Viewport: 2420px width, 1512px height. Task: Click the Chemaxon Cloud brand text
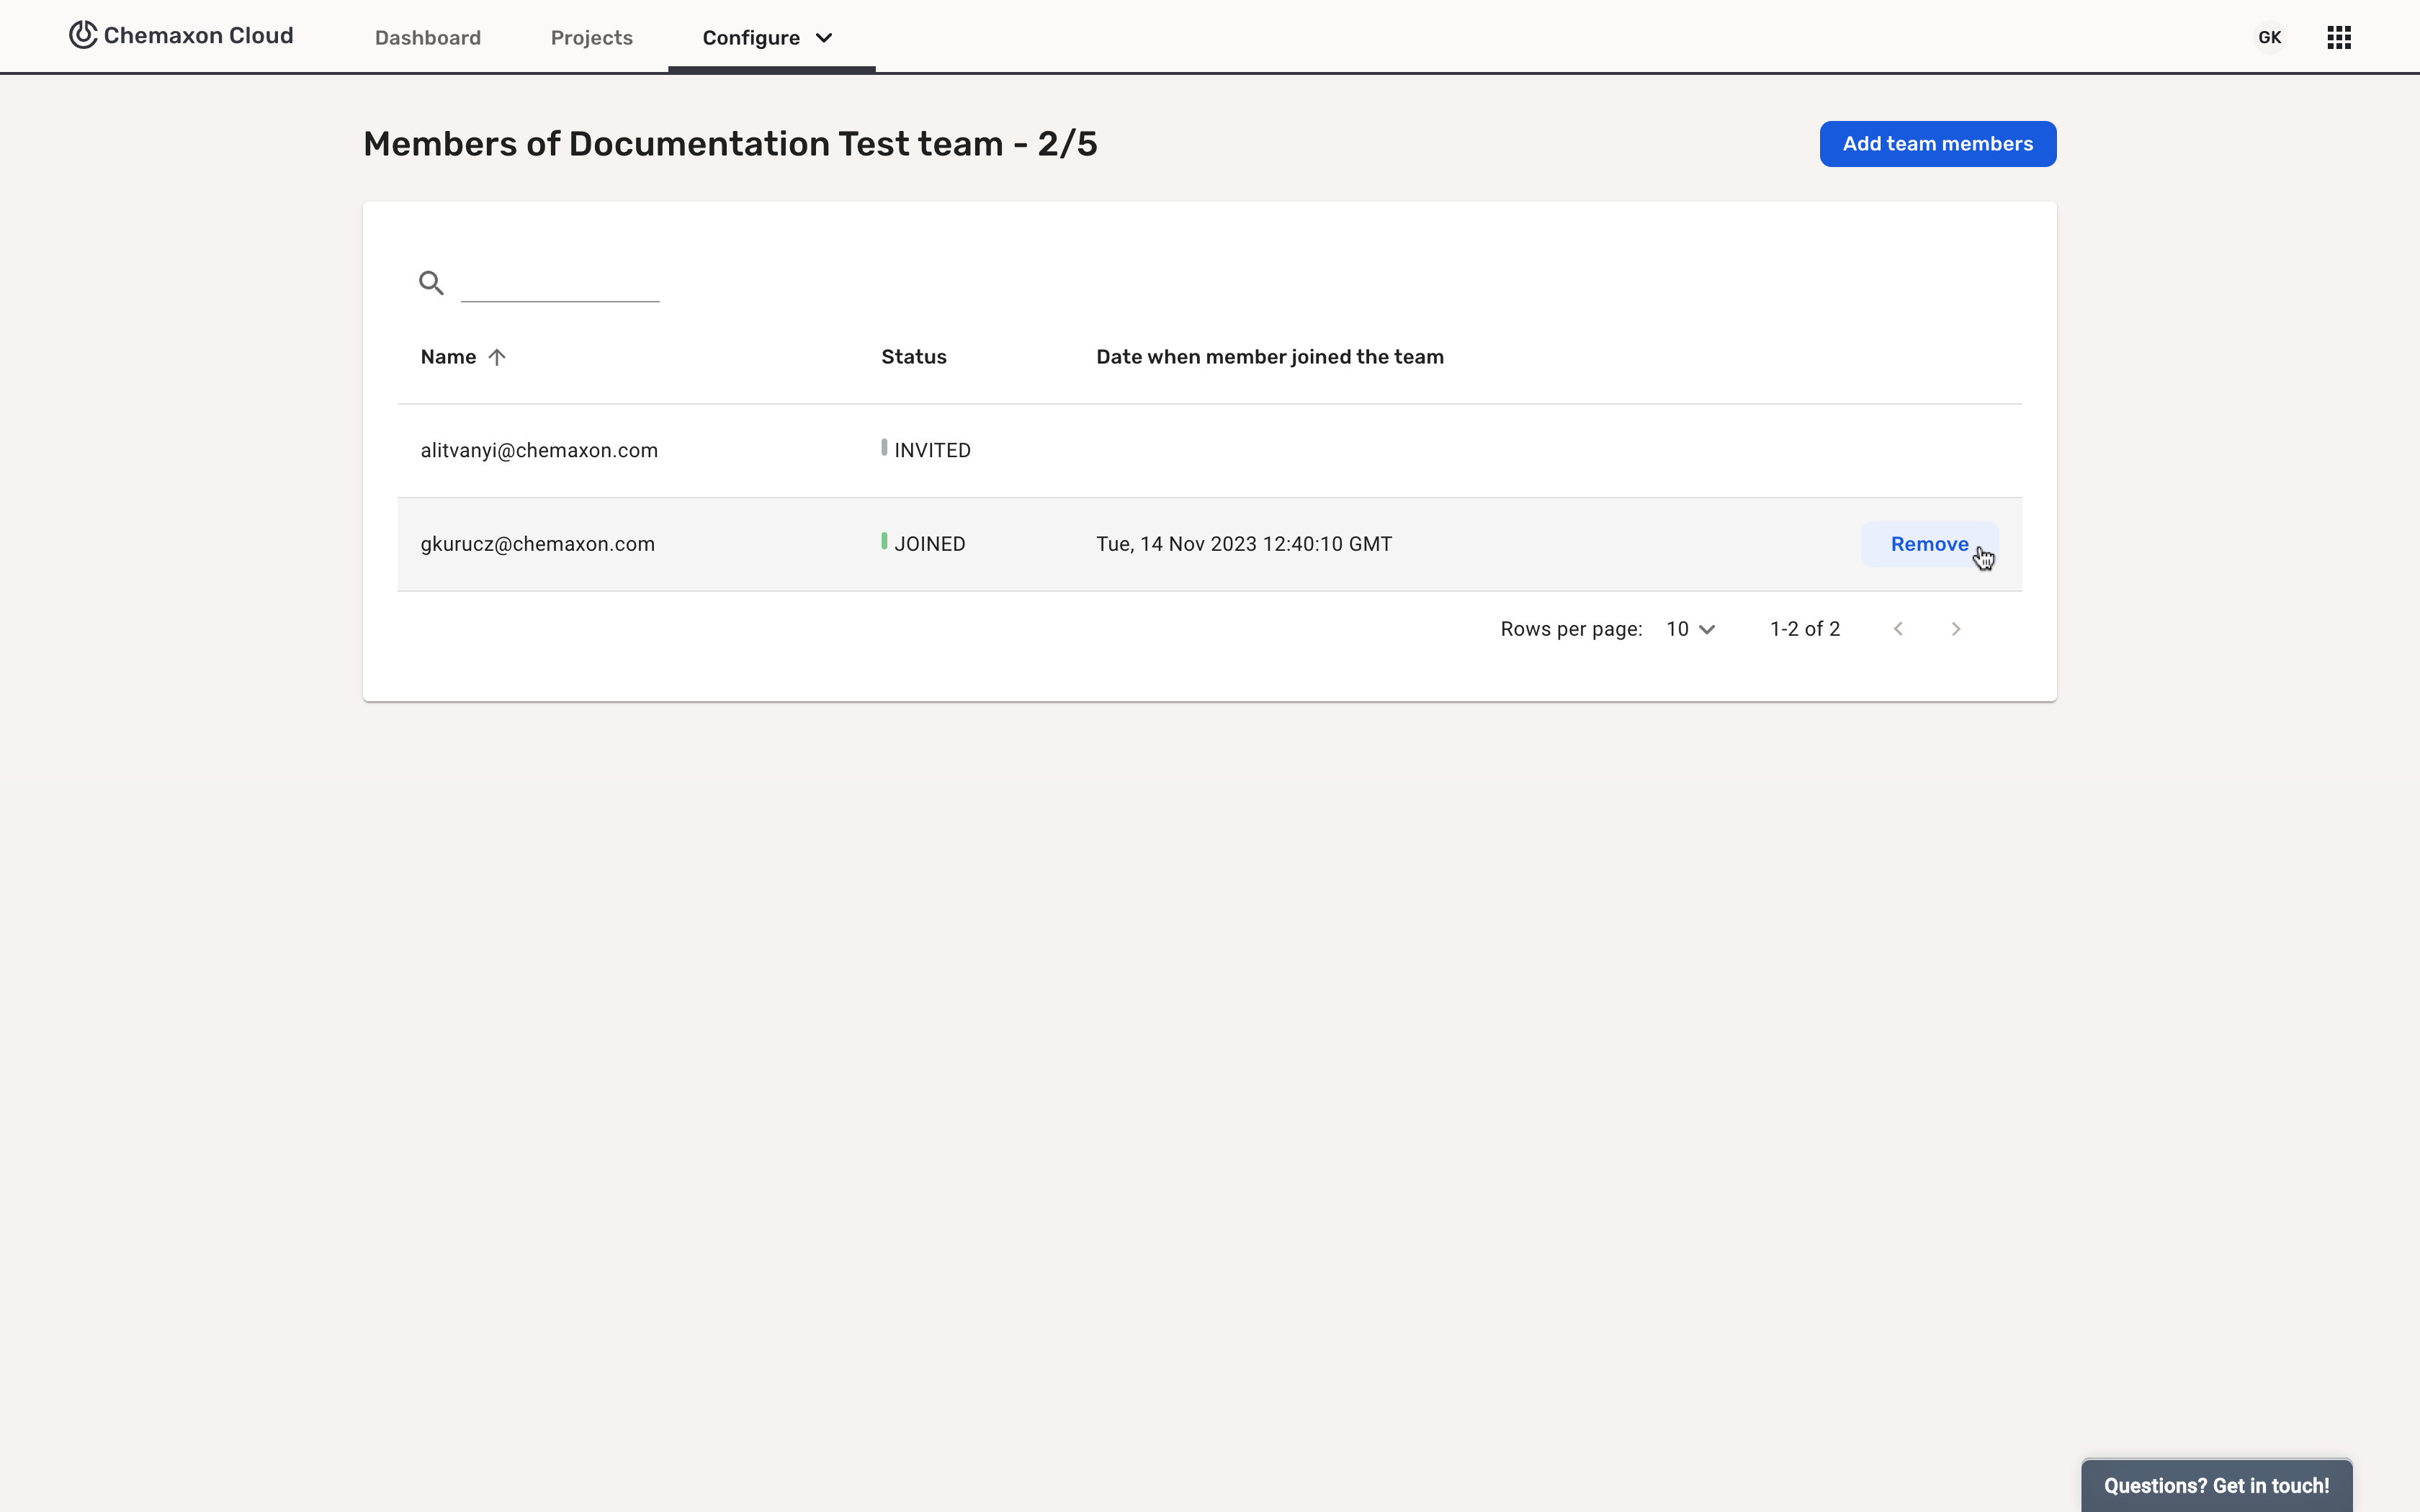[x=198, y=36]
